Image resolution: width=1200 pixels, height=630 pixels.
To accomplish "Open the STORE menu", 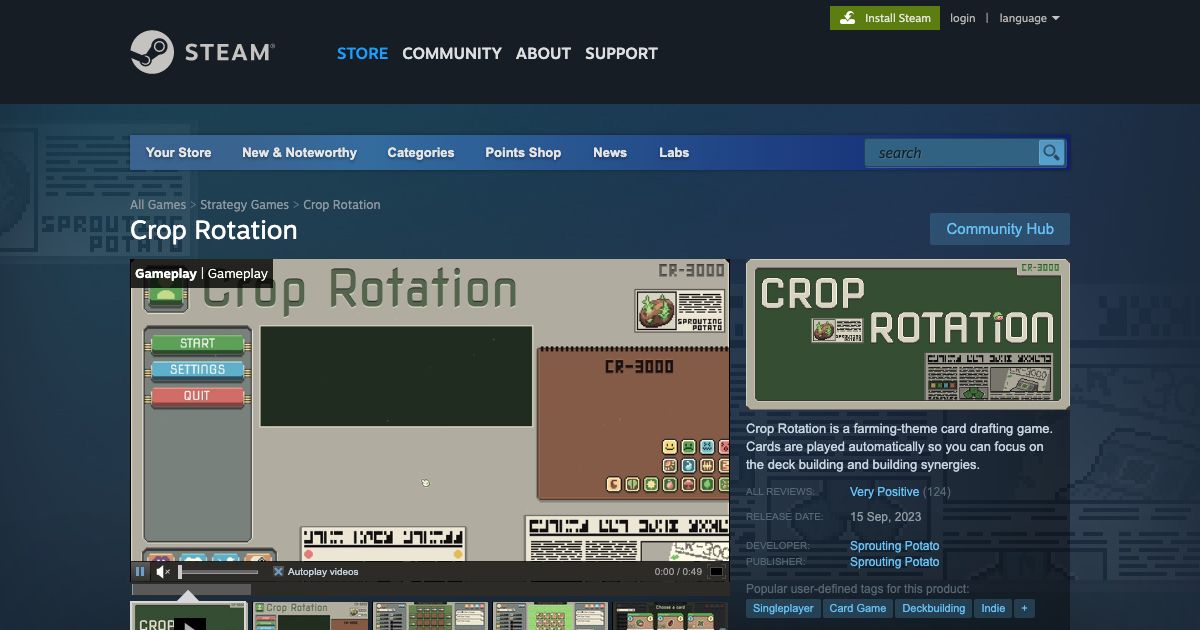I will [x=362, y=53].
